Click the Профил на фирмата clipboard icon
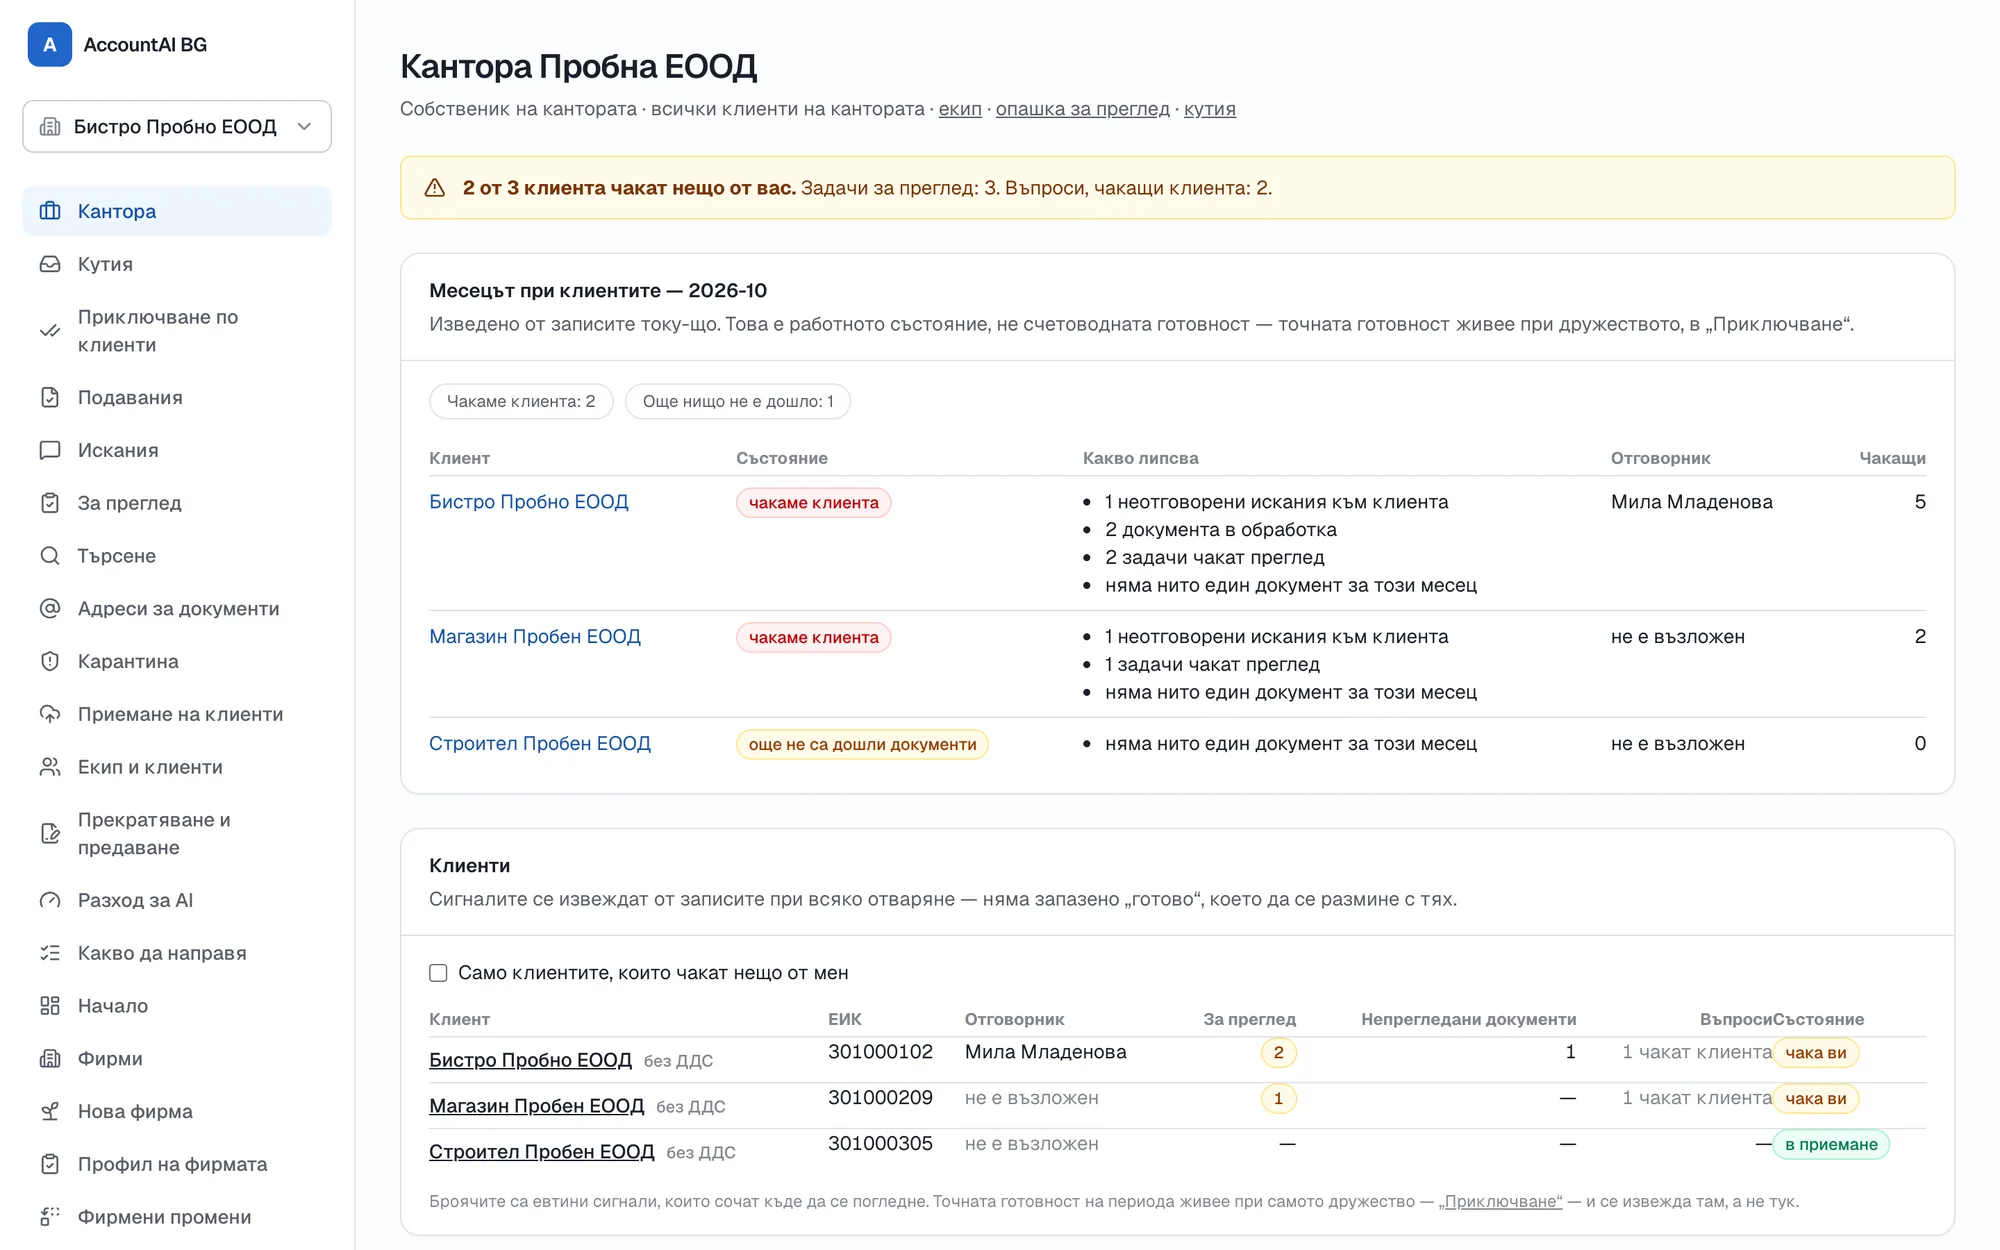 pyautogui.click(x=50, y=1164)
